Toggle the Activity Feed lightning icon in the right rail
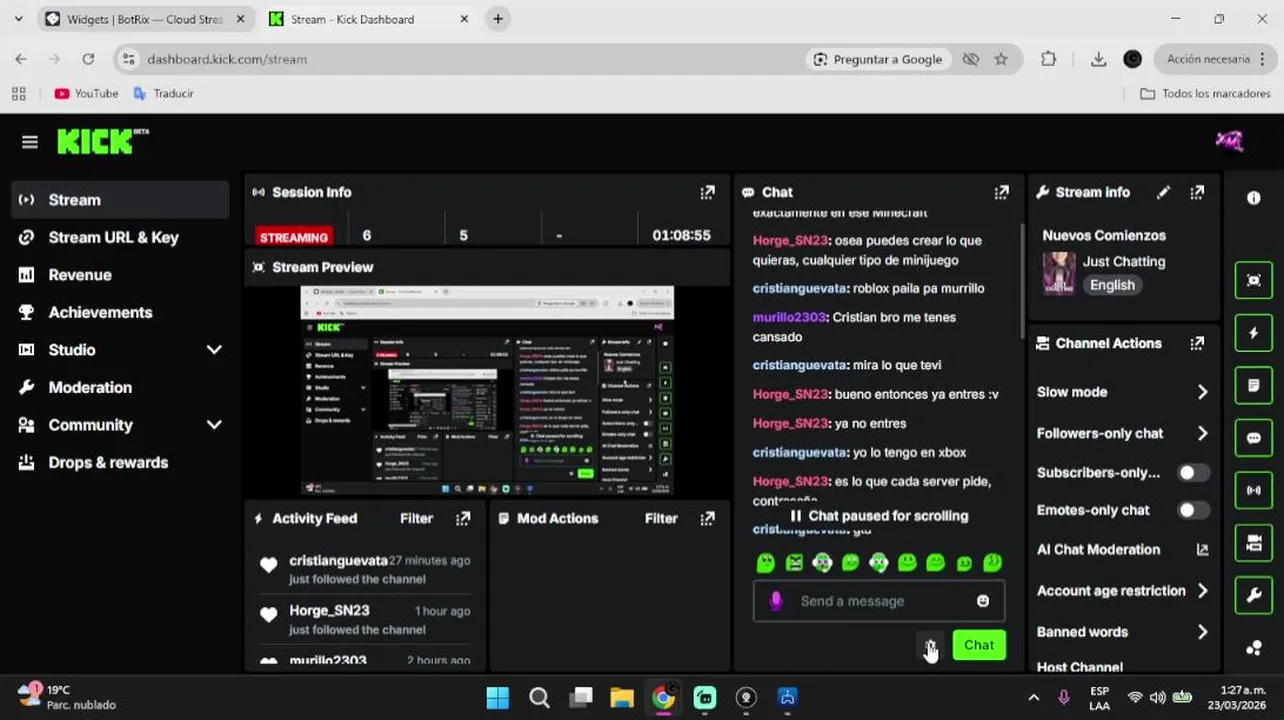 click(x=1254, y=333)
